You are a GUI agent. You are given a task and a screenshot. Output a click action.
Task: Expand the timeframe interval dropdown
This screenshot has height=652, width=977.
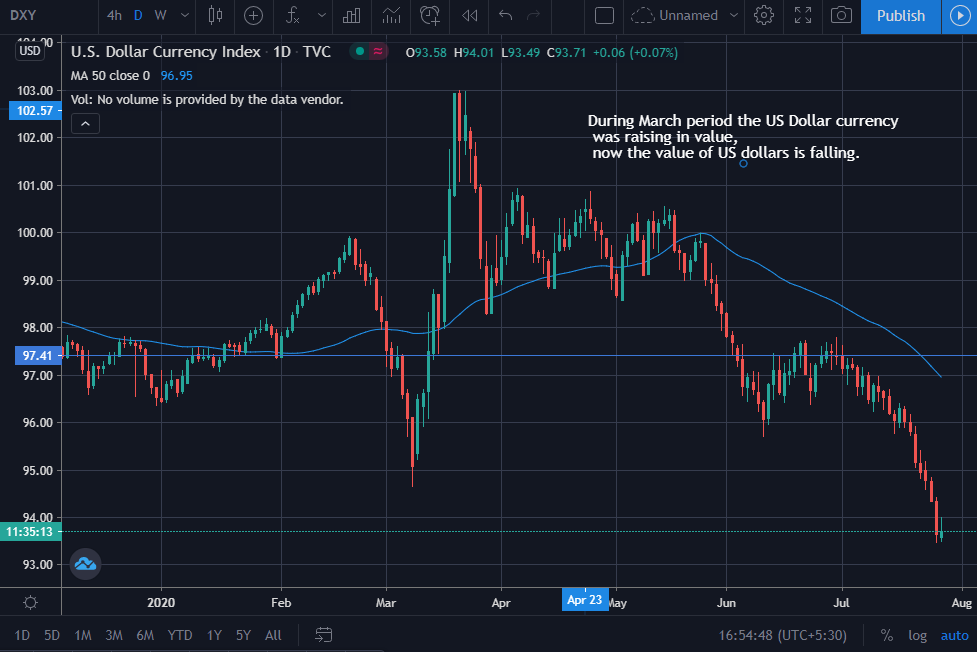[184, 16]
